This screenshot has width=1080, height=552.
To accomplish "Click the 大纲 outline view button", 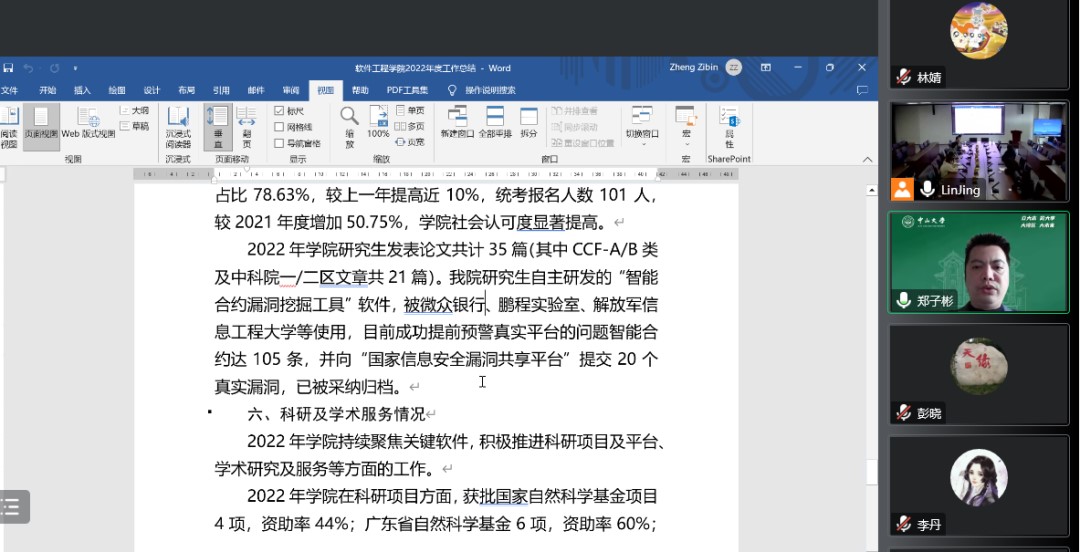I will (x=134, y=111).
